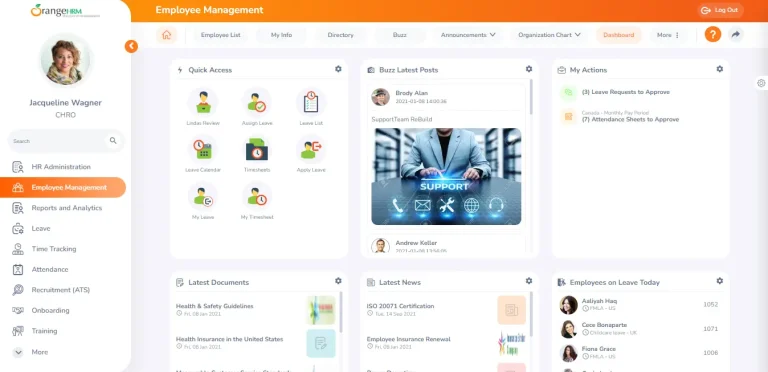Open Recruitment (ATS) in the sidebar
The height and width of the screenshot is (372, 768).
coord(62,290)
